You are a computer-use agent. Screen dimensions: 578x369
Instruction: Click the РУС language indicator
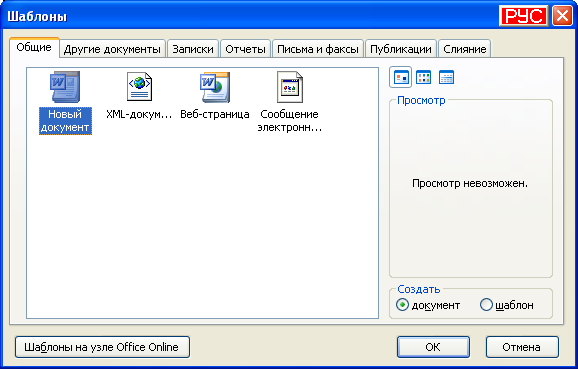523,16
